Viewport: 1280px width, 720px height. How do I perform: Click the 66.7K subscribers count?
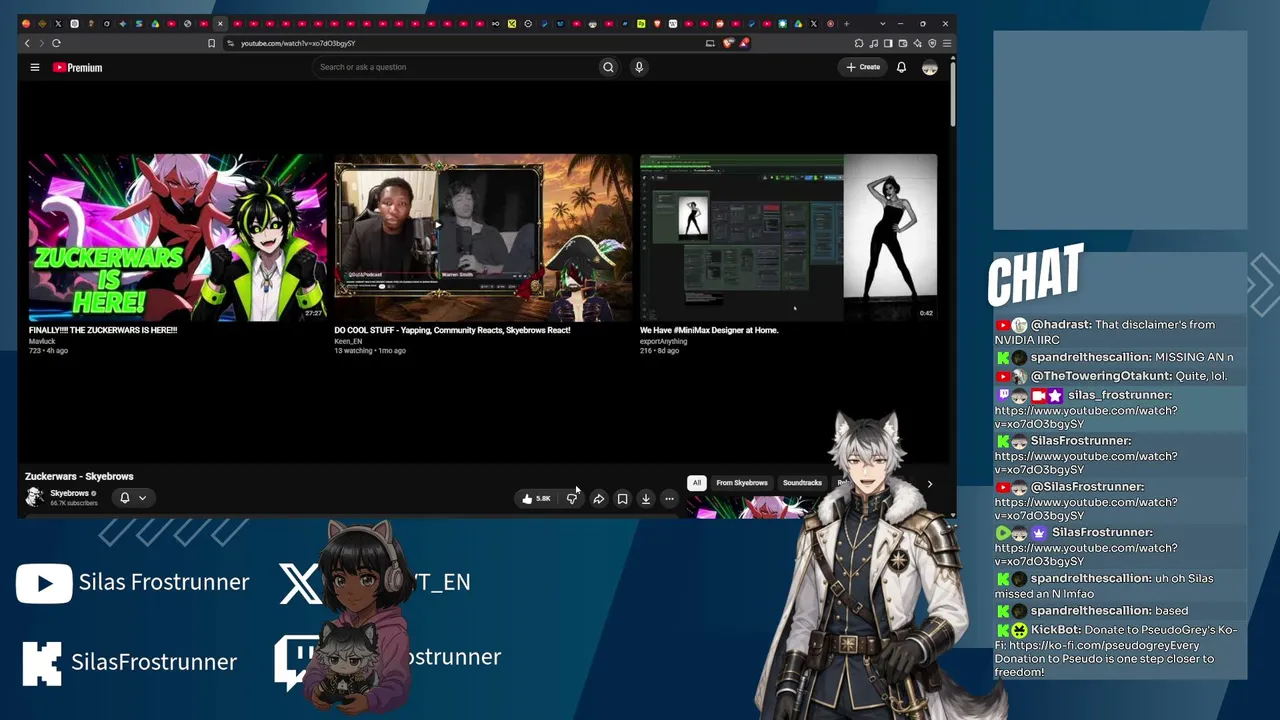[x=74, y=503]
